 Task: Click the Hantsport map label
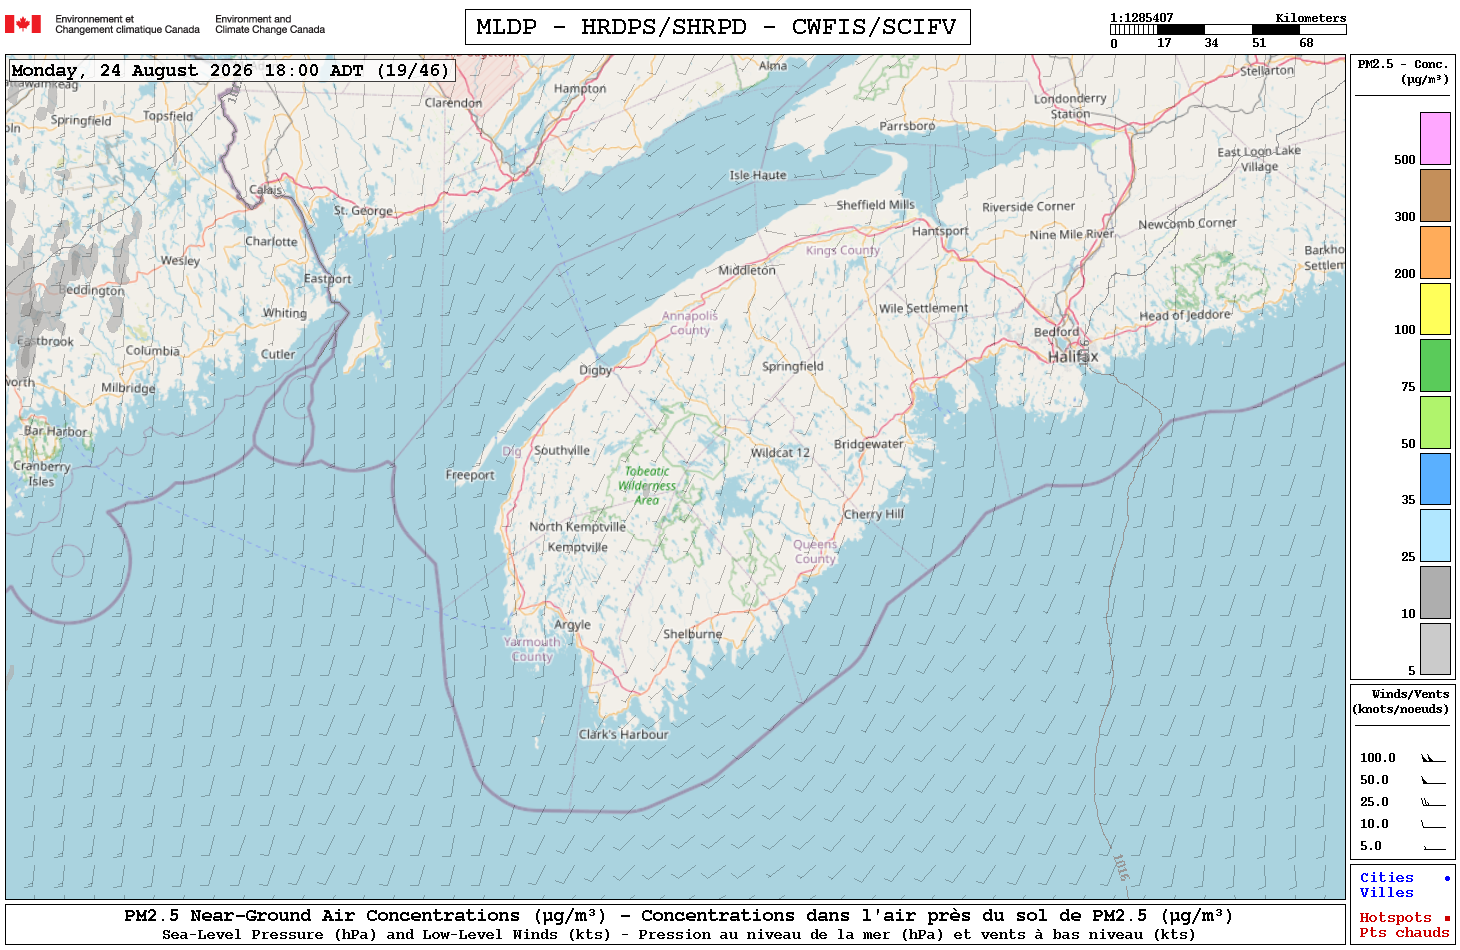(x=940, y=231)
